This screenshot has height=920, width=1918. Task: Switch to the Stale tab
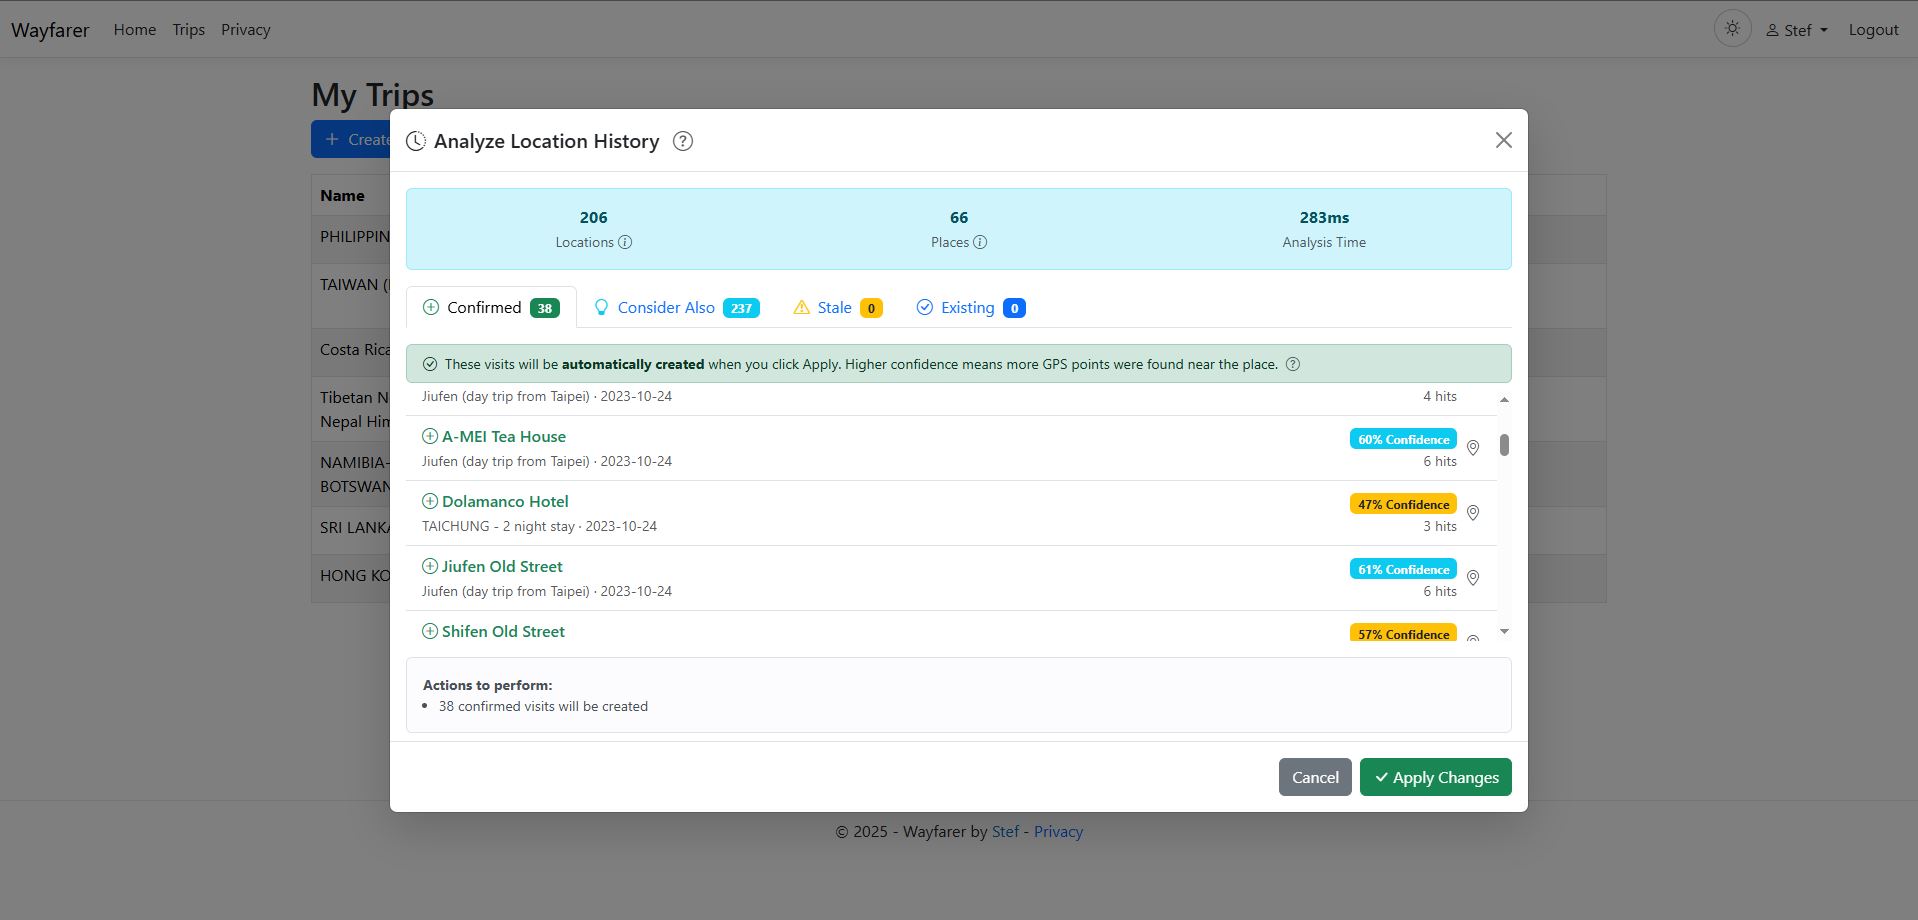(837, 307)
